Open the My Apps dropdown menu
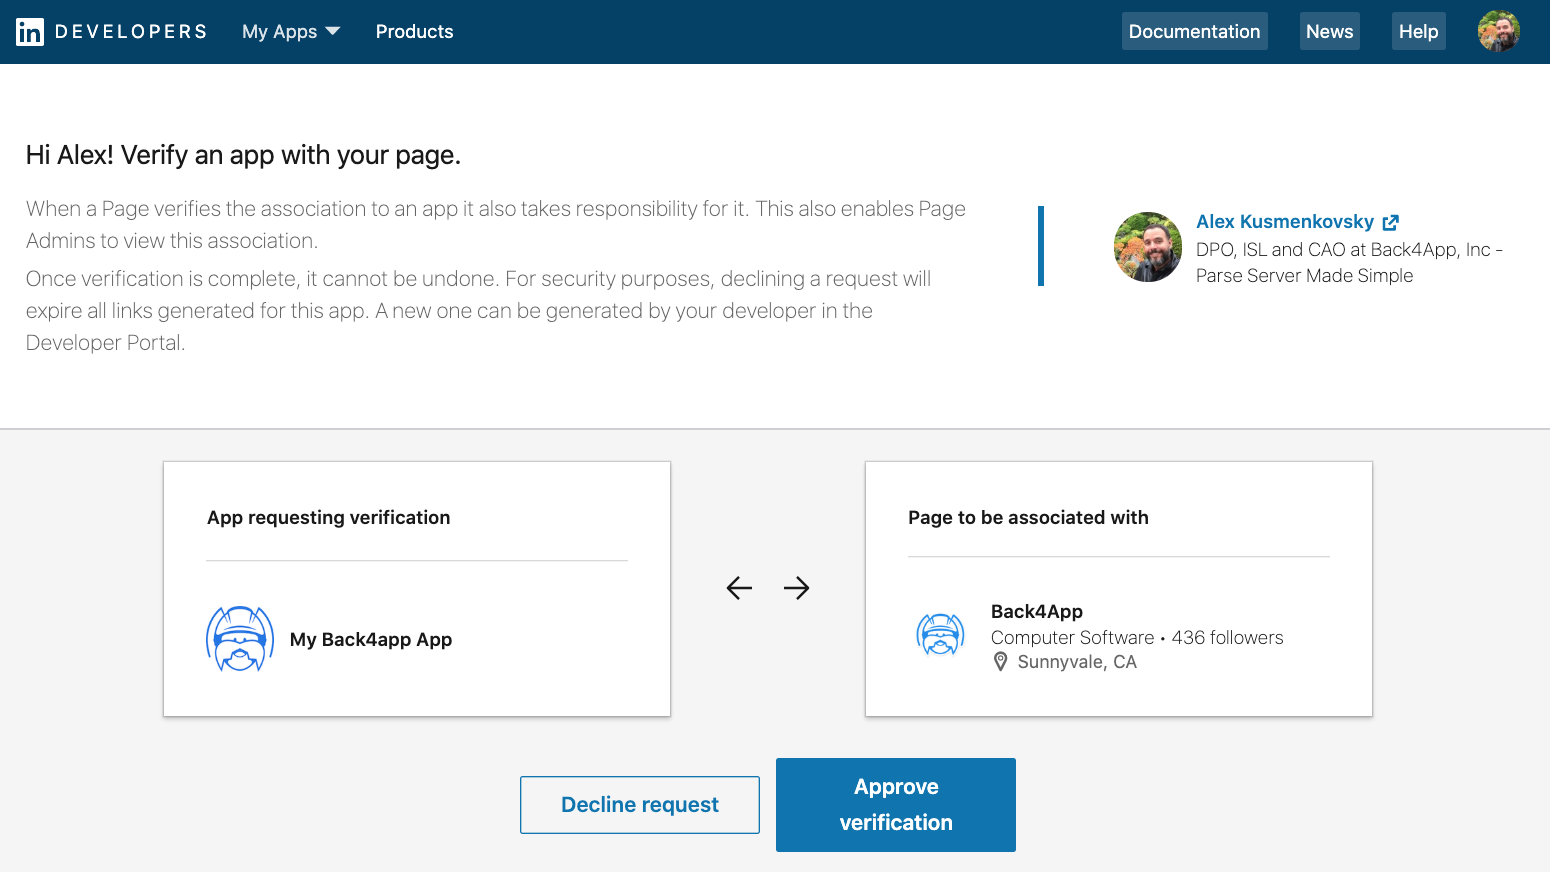1550x872 pixels. point(291,32)
